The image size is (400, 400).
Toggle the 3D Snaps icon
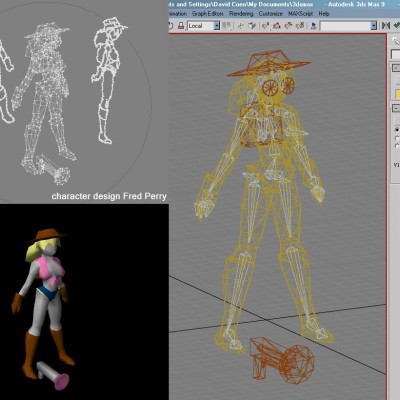[x=266, y=26]
